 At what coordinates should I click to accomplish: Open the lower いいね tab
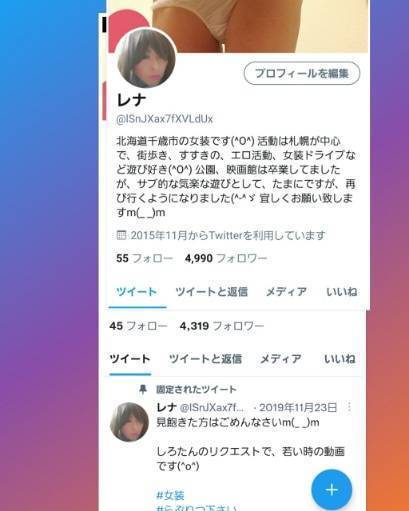(340, 359)
